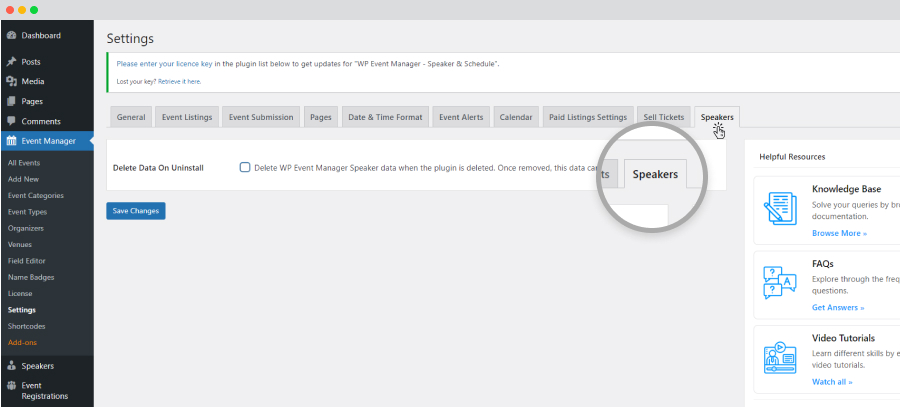Click 'Retrieve it here' link
This screenshot has width=900, height=407.
click(179, 82)
